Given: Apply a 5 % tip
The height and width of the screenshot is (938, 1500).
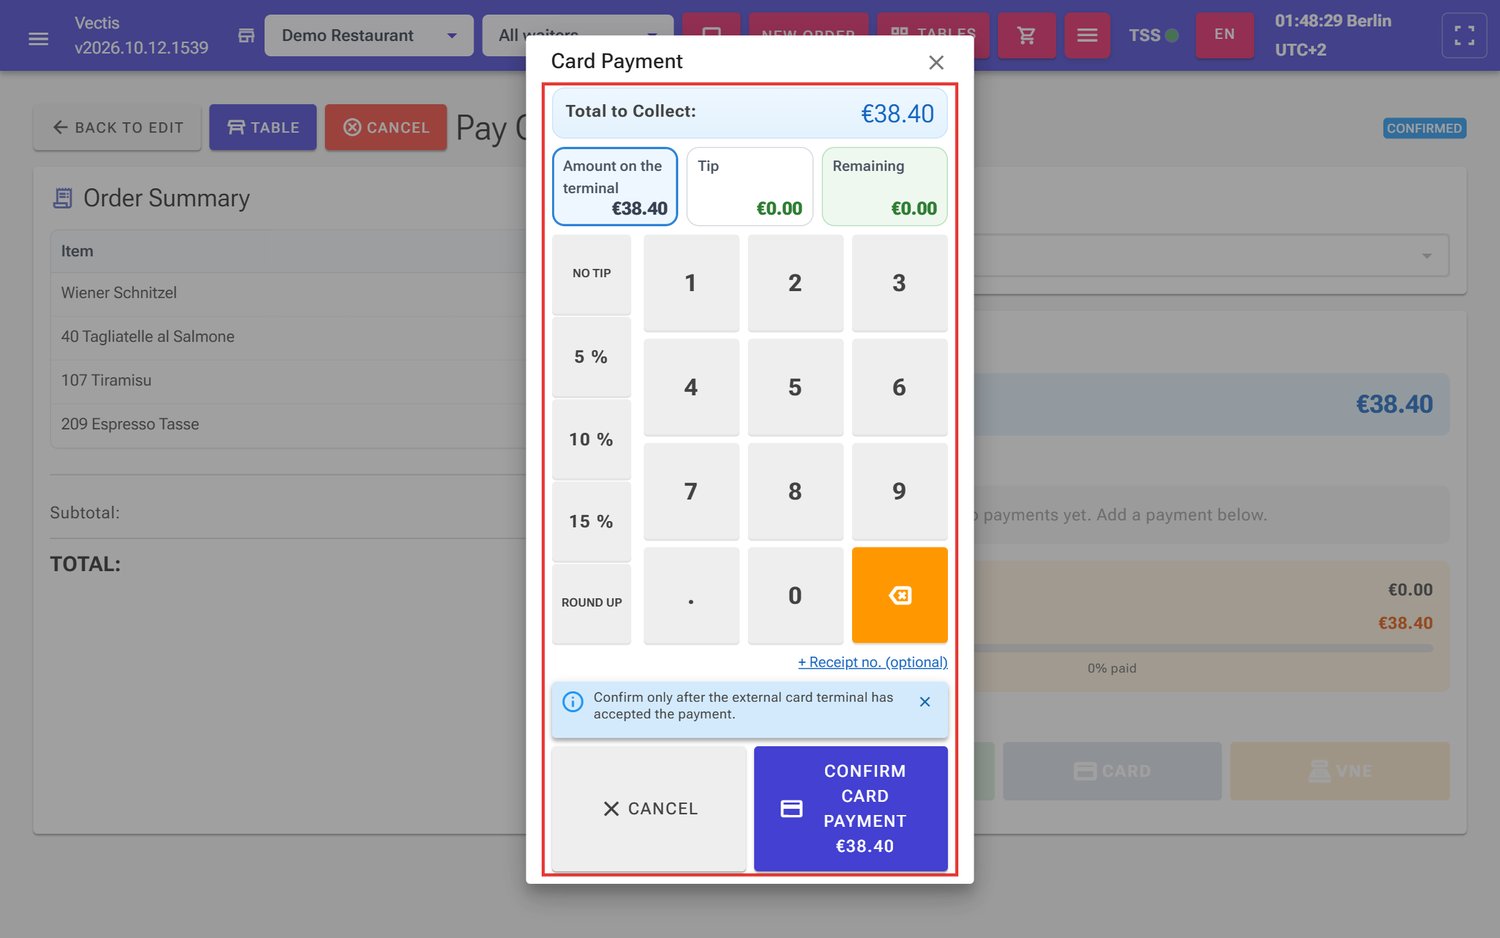Looking at the screenshot, I should pos(592,357).
